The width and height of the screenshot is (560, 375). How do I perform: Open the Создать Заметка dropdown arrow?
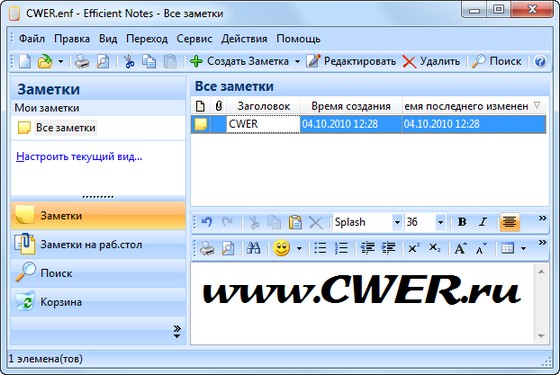click(297, 61)
